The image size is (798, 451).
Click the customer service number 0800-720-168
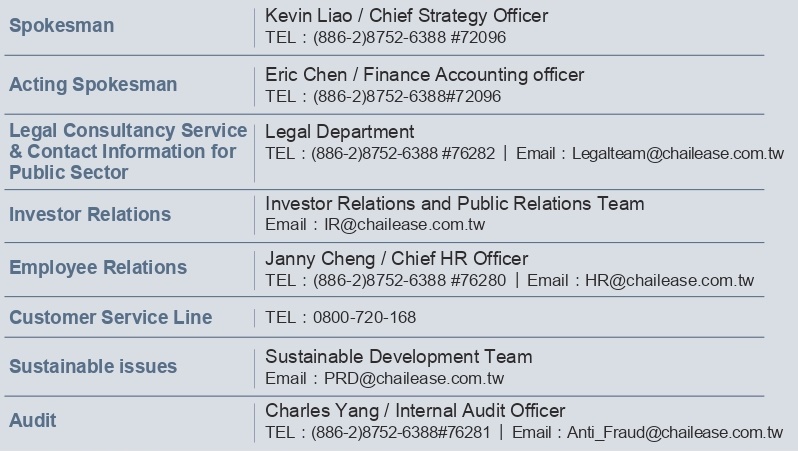[364, 318]
